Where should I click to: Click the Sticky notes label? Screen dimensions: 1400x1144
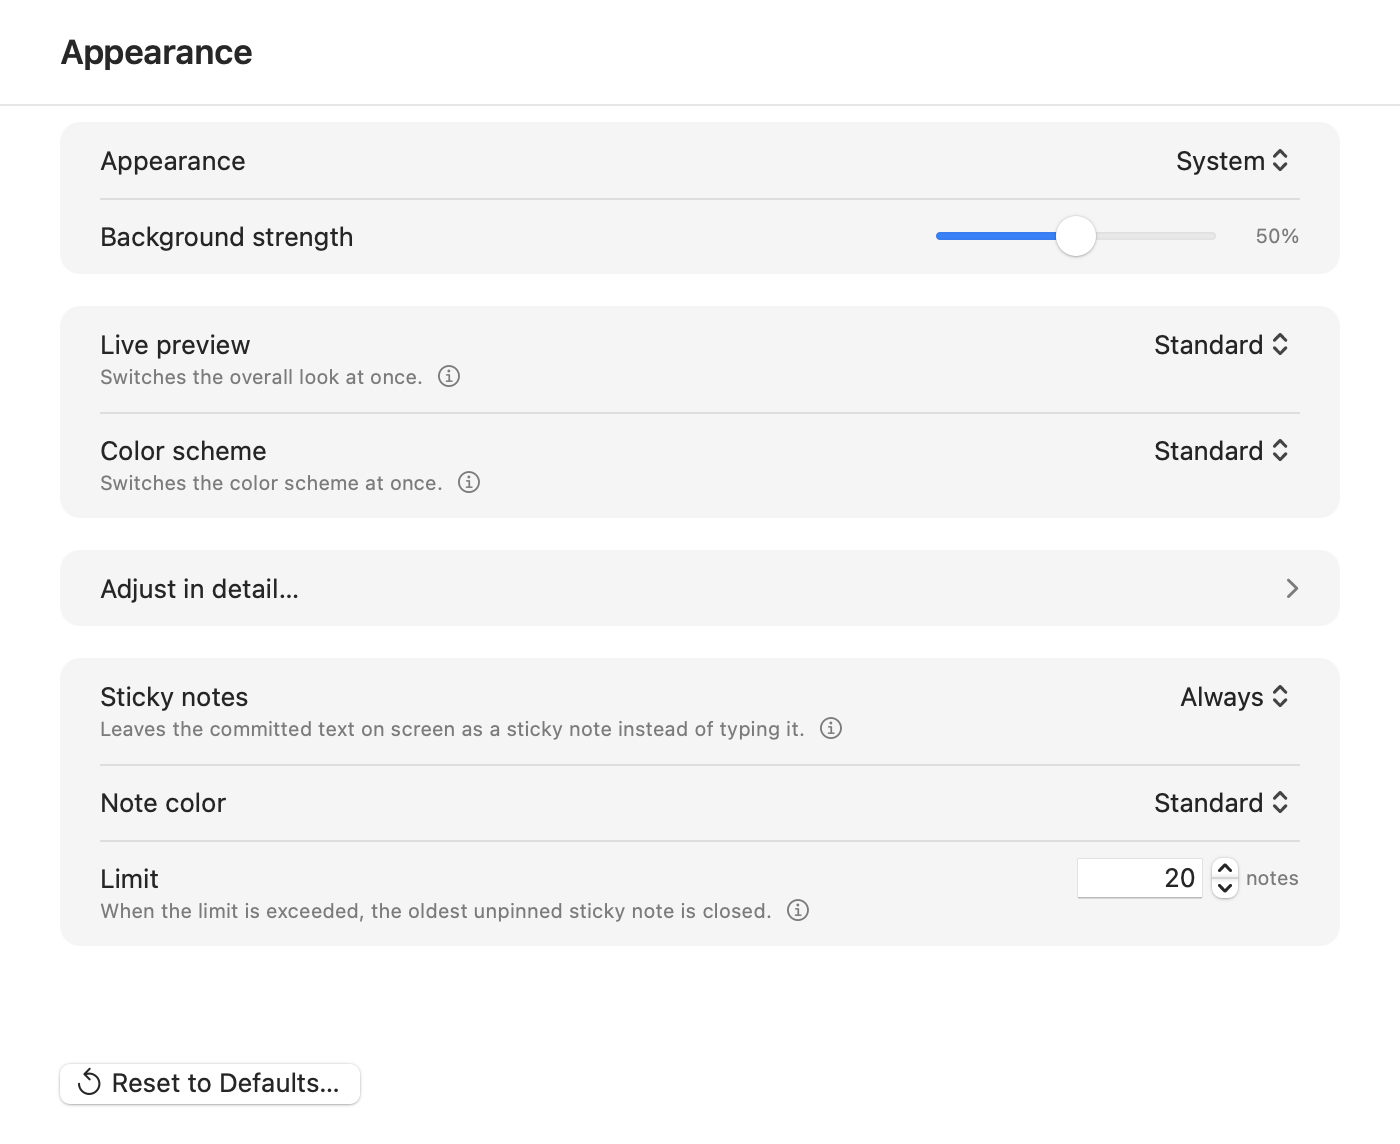[174, 697]
